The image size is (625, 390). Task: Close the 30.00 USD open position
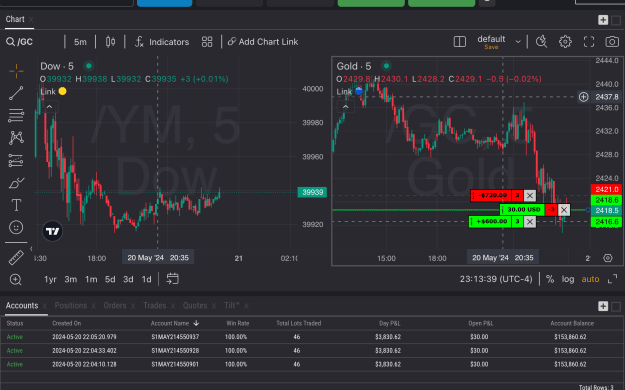tap(564, 210)
